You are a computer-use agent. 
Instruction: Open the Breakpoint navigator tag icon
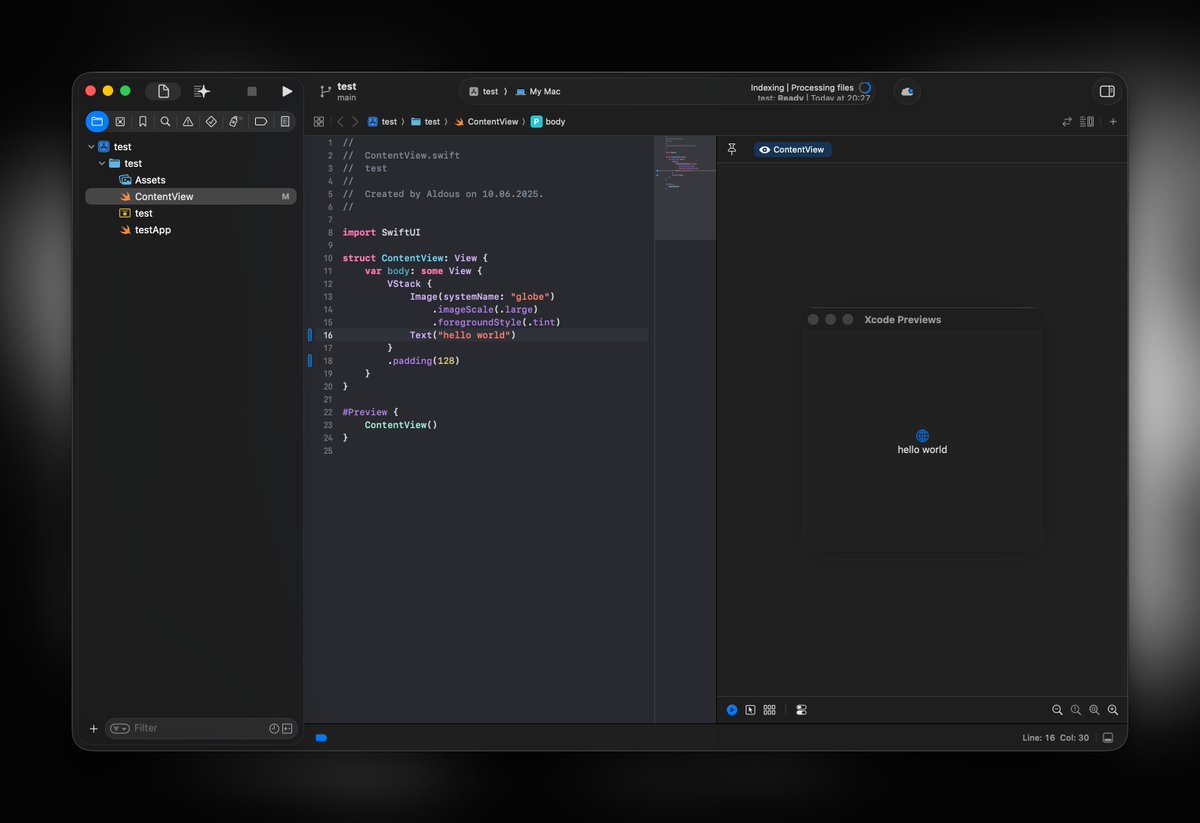point(261,121)
